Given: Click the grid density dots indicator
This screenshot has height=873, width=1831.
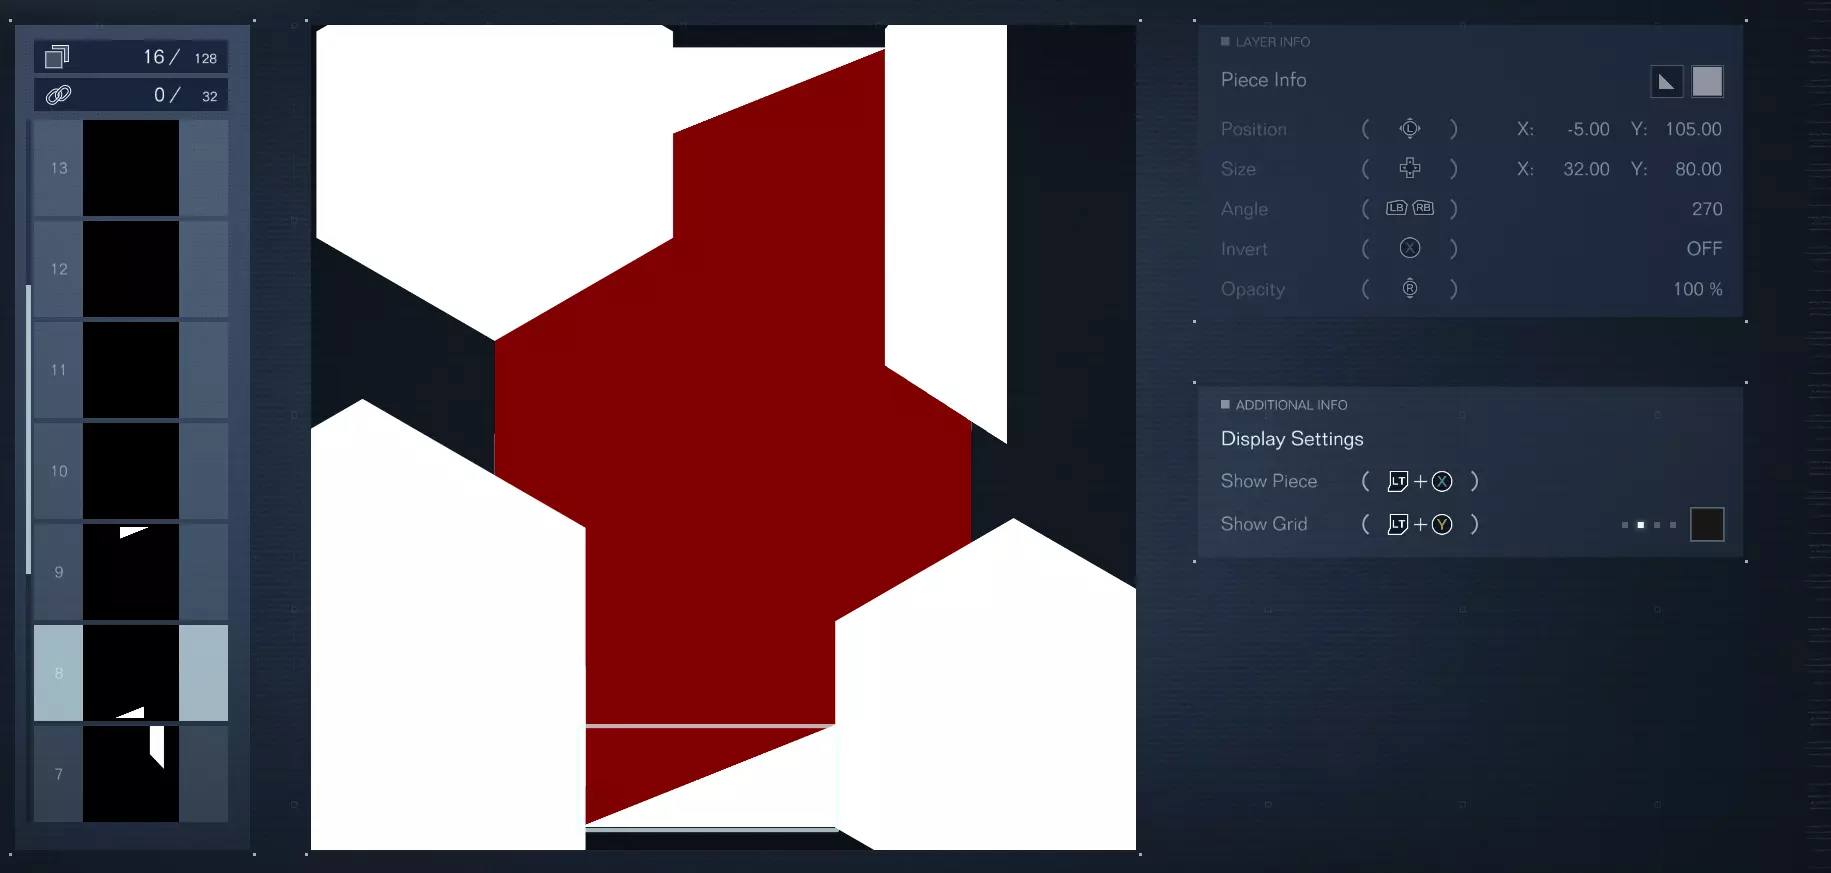Looking at the screenshot, I should [x=1649, y=525].
